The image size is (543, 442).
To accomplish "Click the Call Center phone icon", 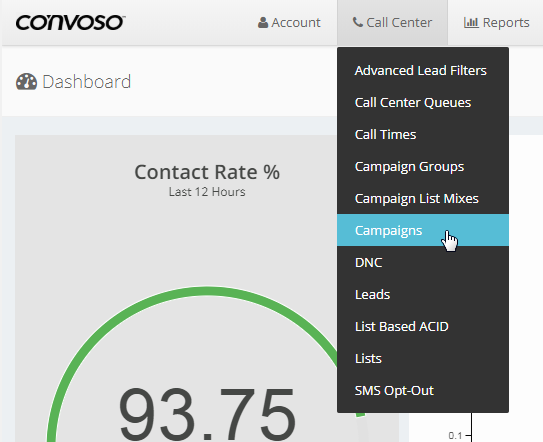I will [x=358, y=22].
